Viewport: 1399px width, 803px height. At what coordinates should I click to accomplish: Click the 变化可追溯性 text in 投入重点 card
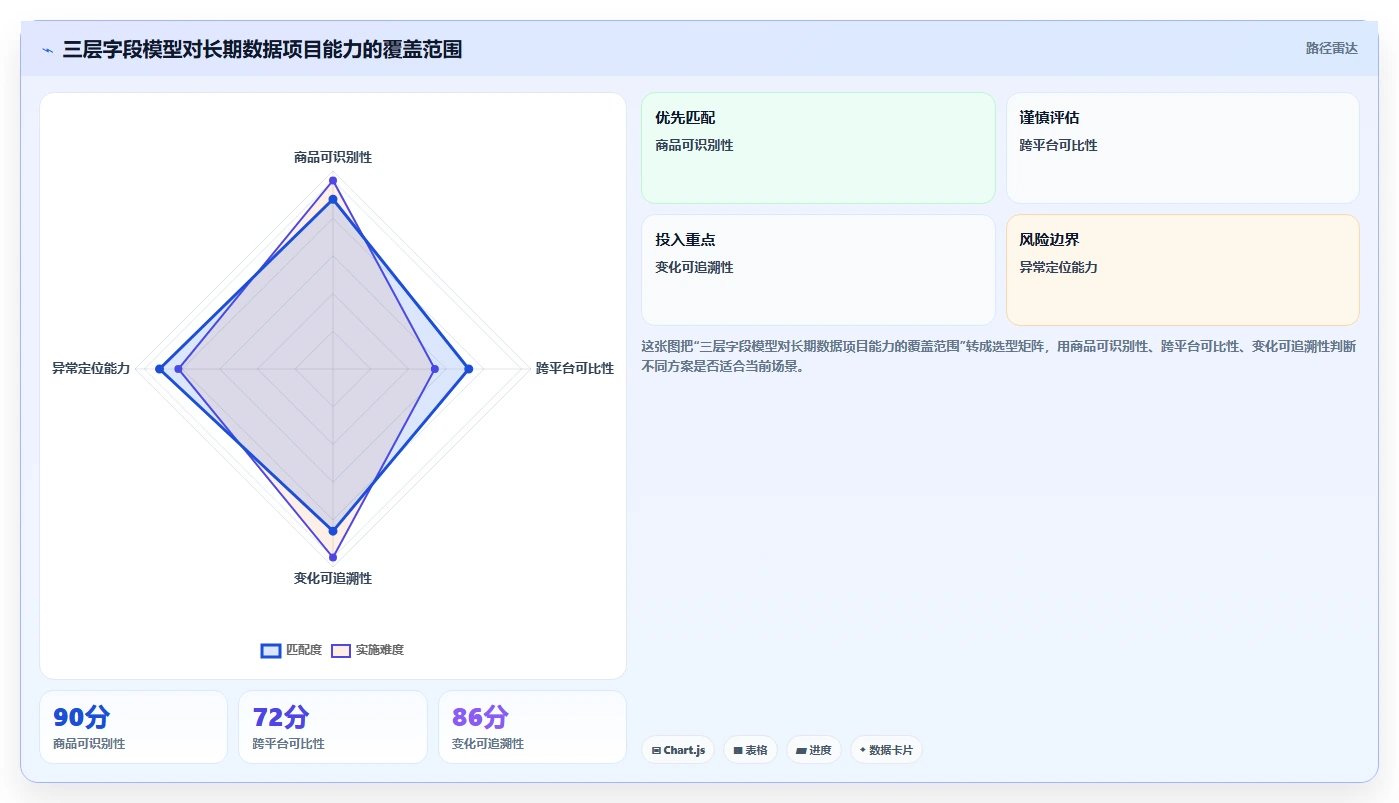pyautogui.click(x=694, y=267)
